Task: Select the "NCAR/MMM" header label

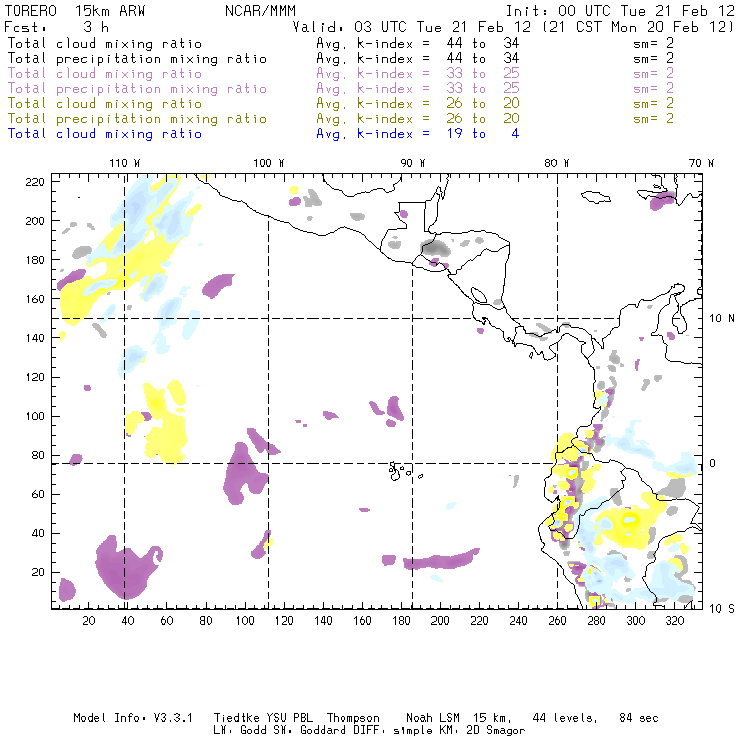Action: click(x=261, y=11)
